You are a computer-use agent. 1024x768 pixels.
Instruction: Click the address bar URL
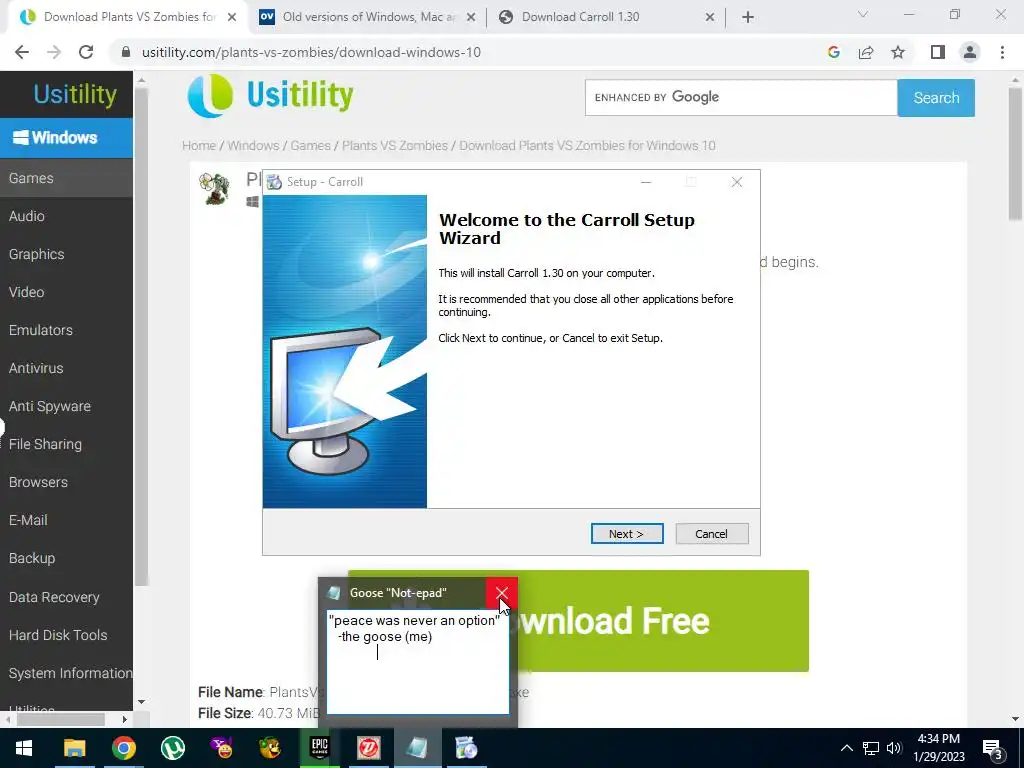pyautogui.click(x=311, y=52)
